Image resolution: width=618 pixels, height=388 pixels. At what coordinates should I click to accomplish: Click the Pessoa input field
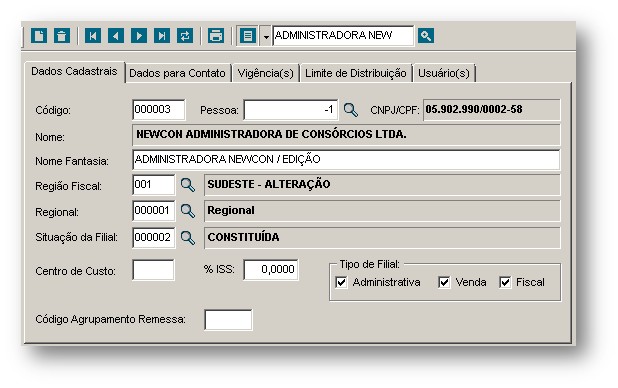(x=291, y=110)
